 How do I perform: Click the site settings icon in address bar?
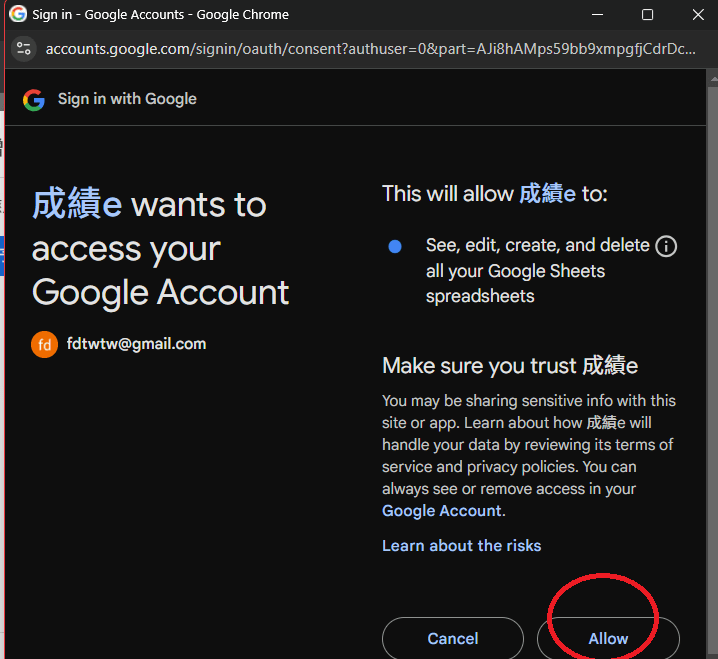tap(24, 49)
